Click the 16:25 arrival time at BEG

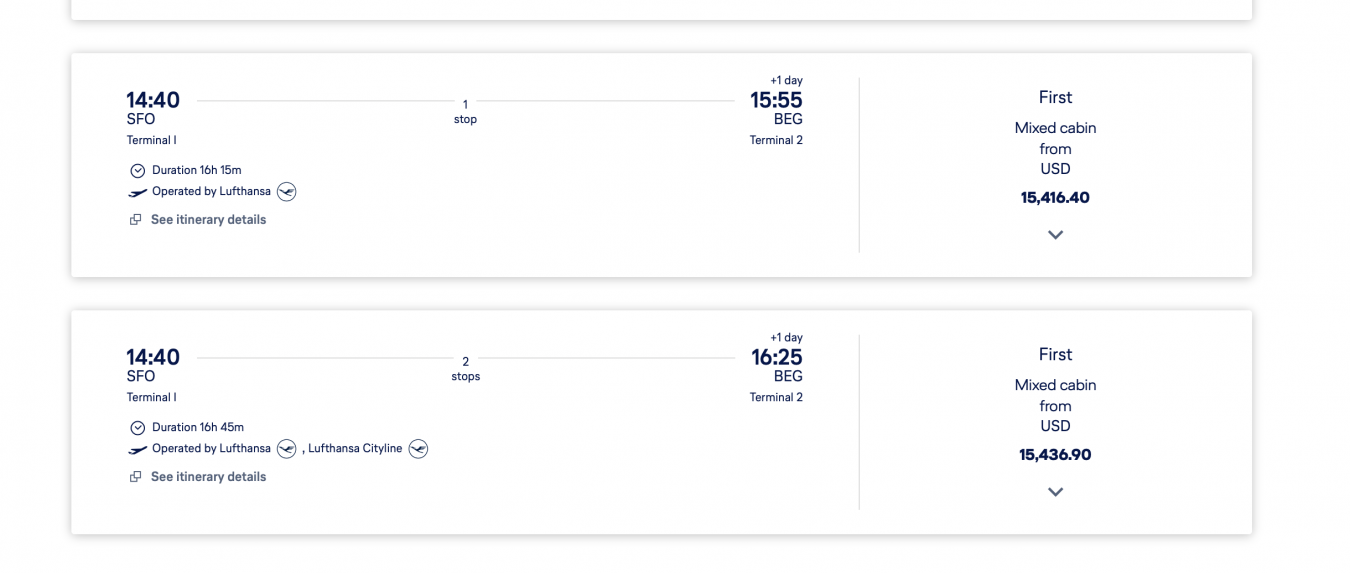pos(776,357)
